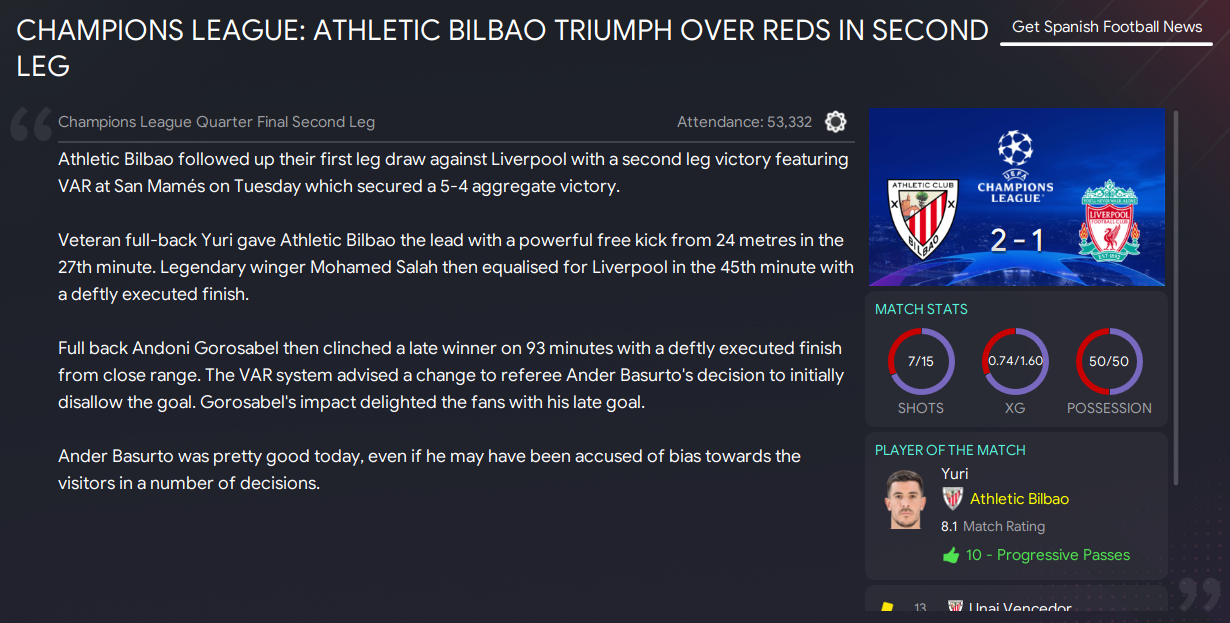Click the Athletic Club crest in the match banner

[x=923, y=216]
